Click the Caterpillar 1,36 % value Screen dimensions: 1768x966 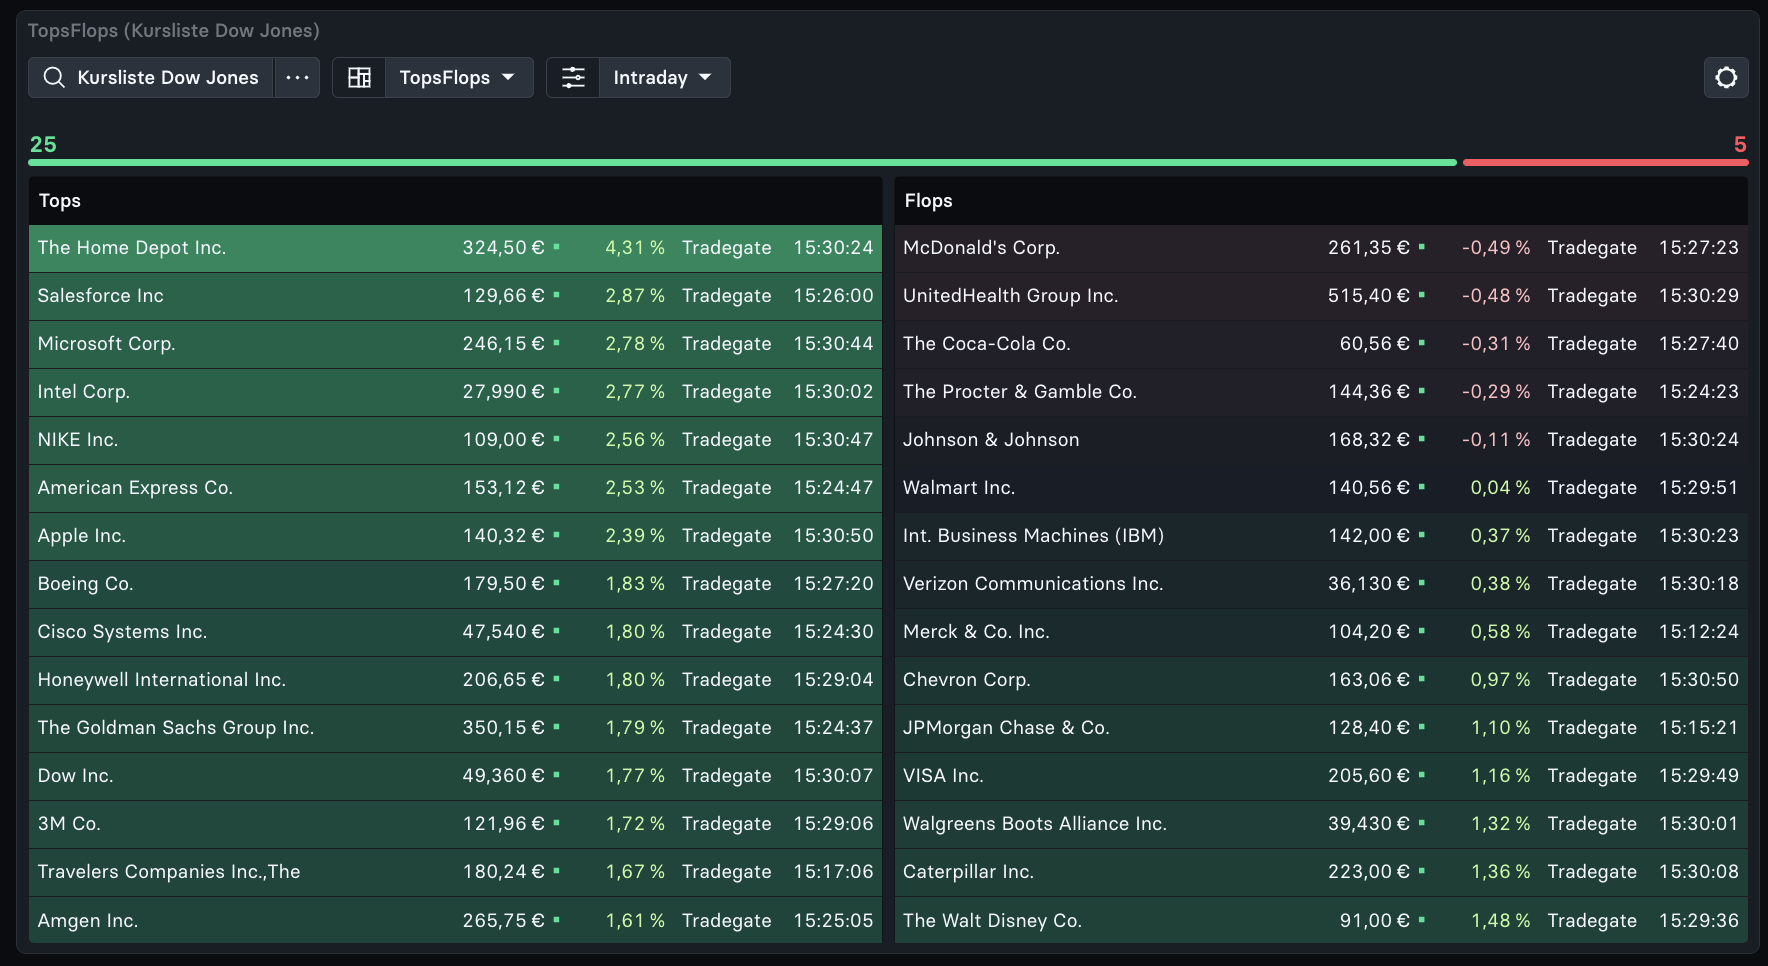point(1500,872)
